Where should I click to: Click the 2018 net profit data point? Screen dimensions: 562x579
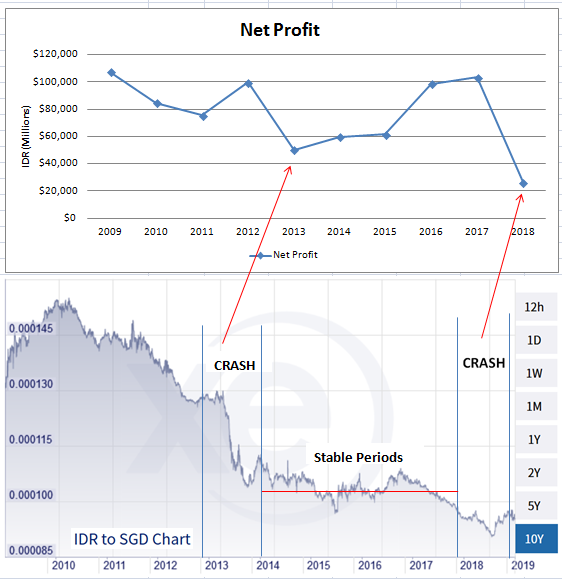pos(523,184)
